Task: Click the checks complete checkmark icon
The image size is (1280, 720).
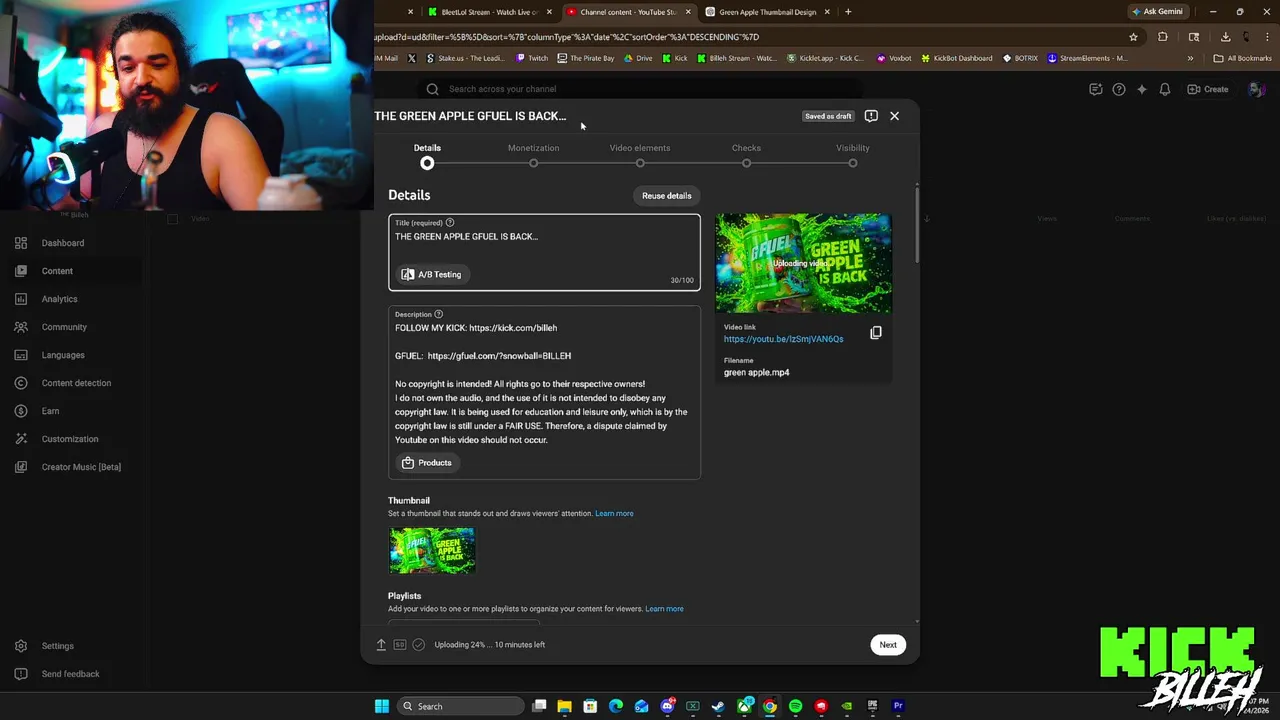Action: (419, 645)
